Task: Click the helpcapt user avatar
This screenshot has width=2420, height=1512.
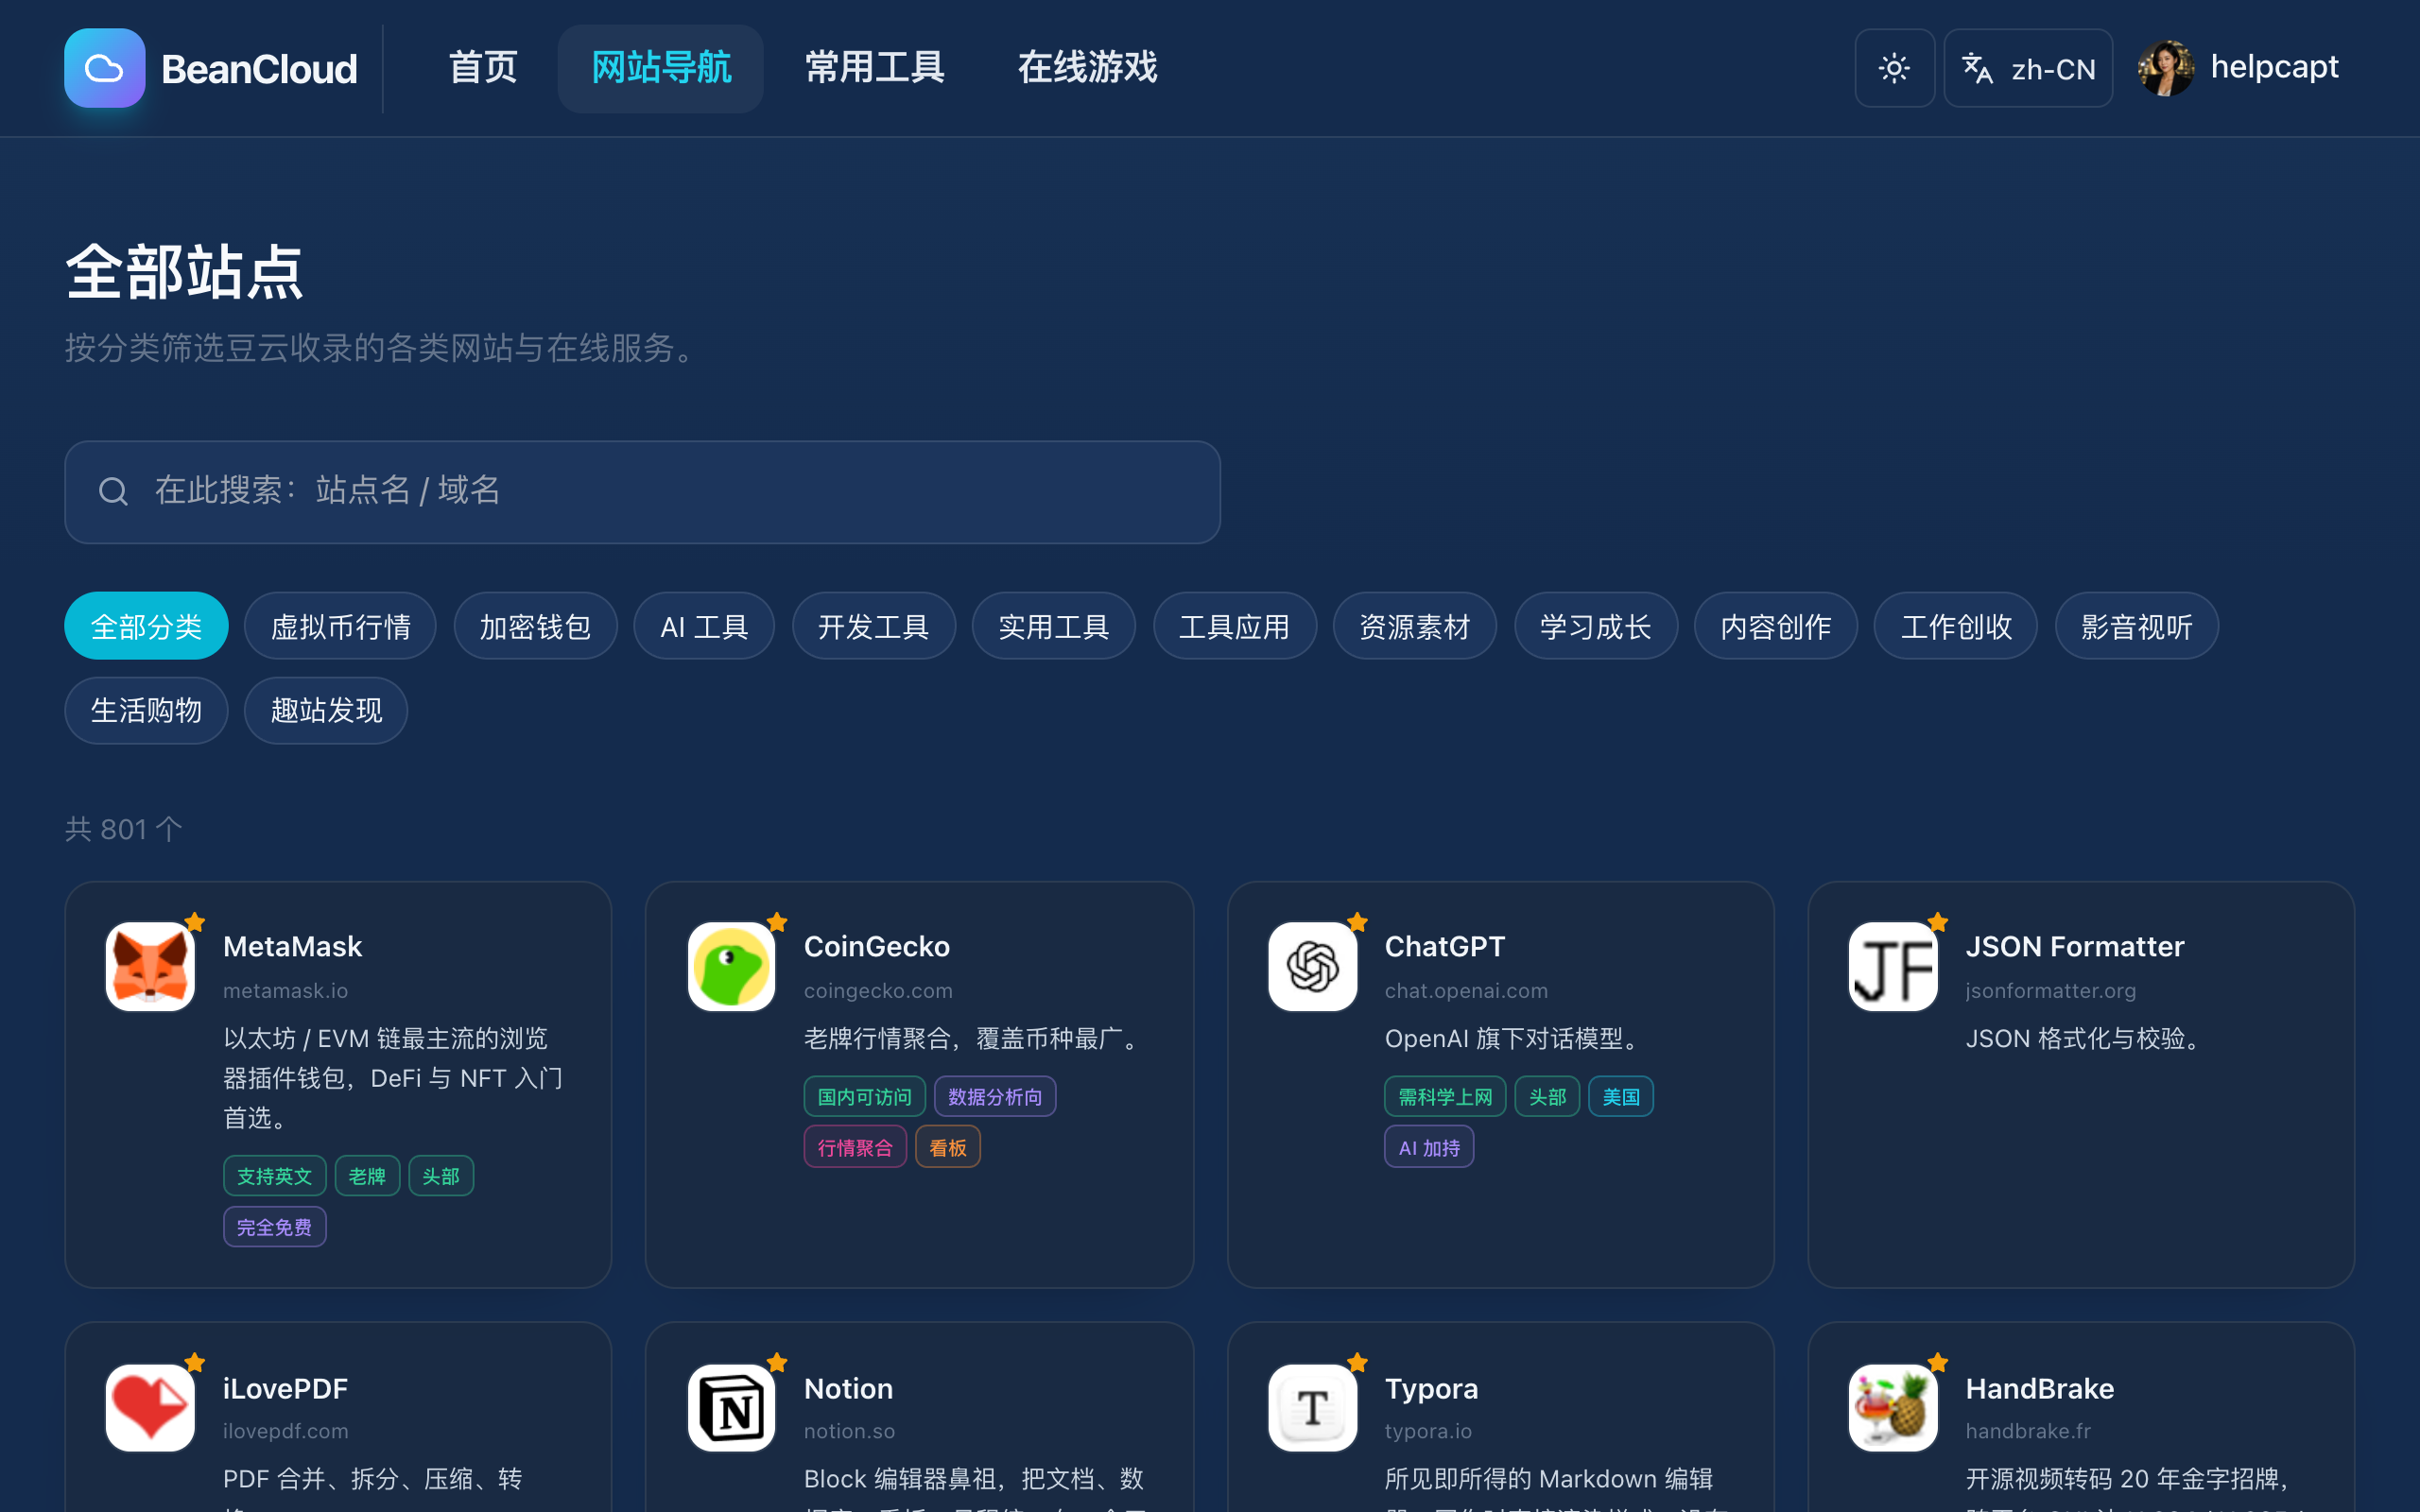Action: click(2166, 68)
